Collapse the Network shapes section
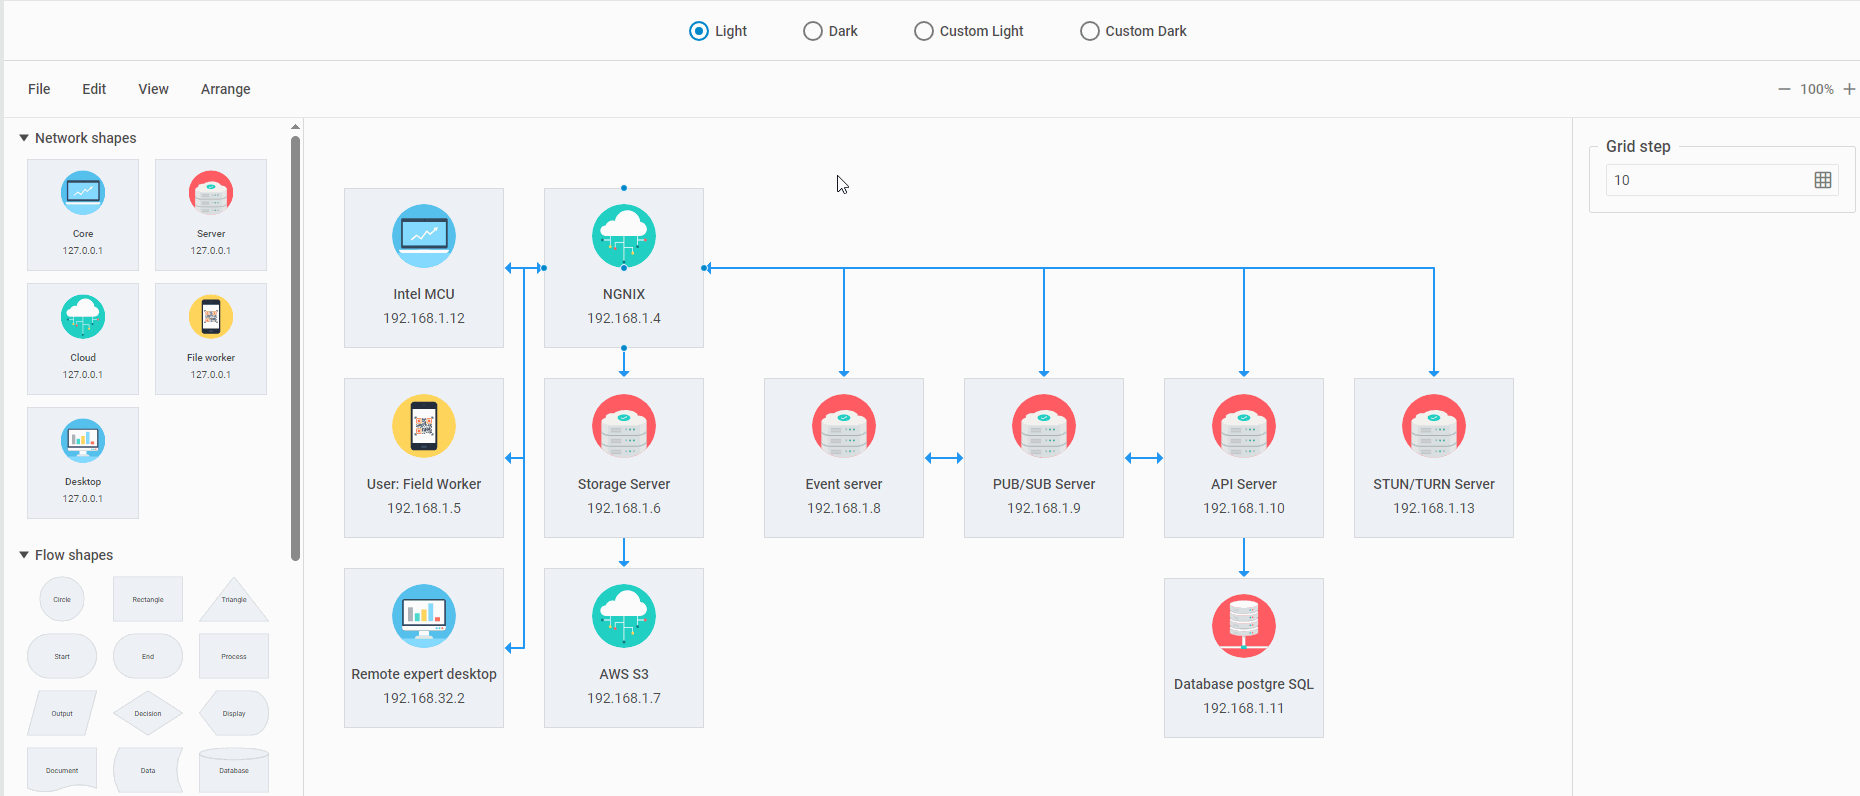 pos(24,138)
